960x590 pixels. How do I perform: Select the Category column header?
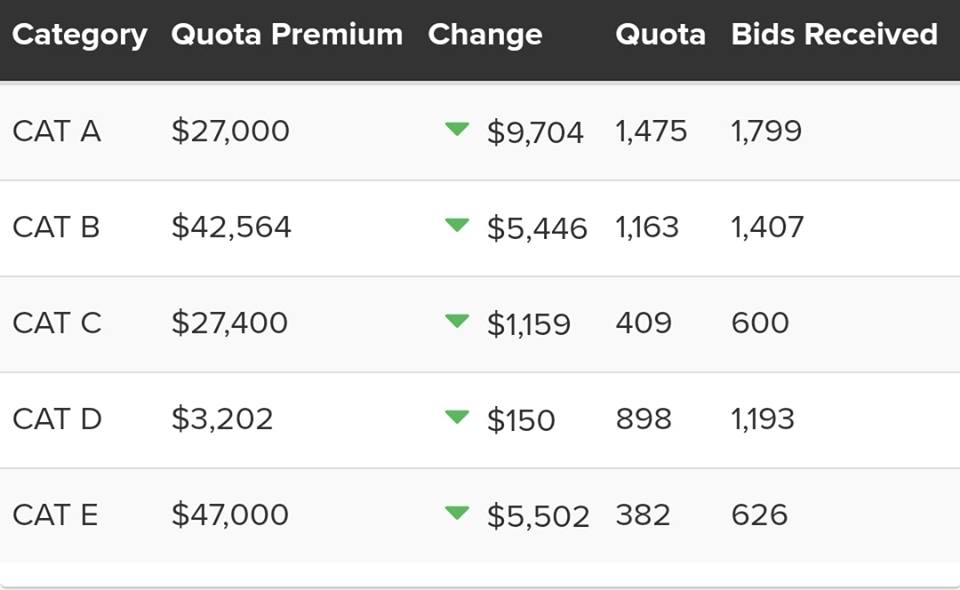(80, 35)
